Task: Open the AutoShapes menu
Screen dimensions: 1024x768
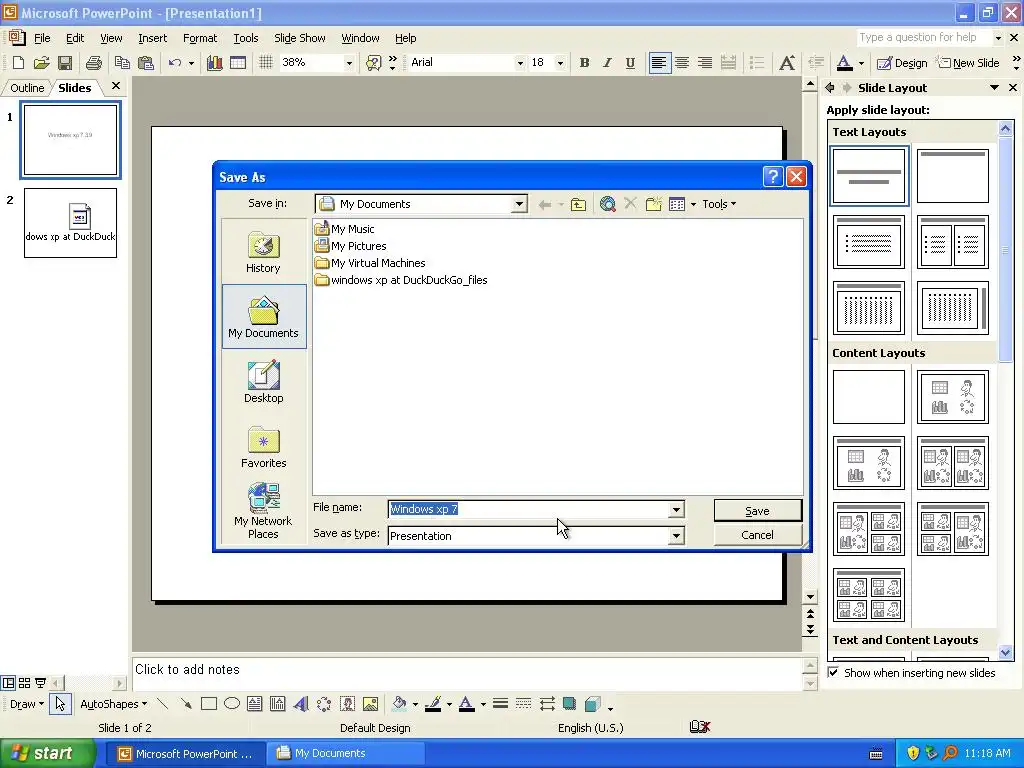Action: pos(114,704)
